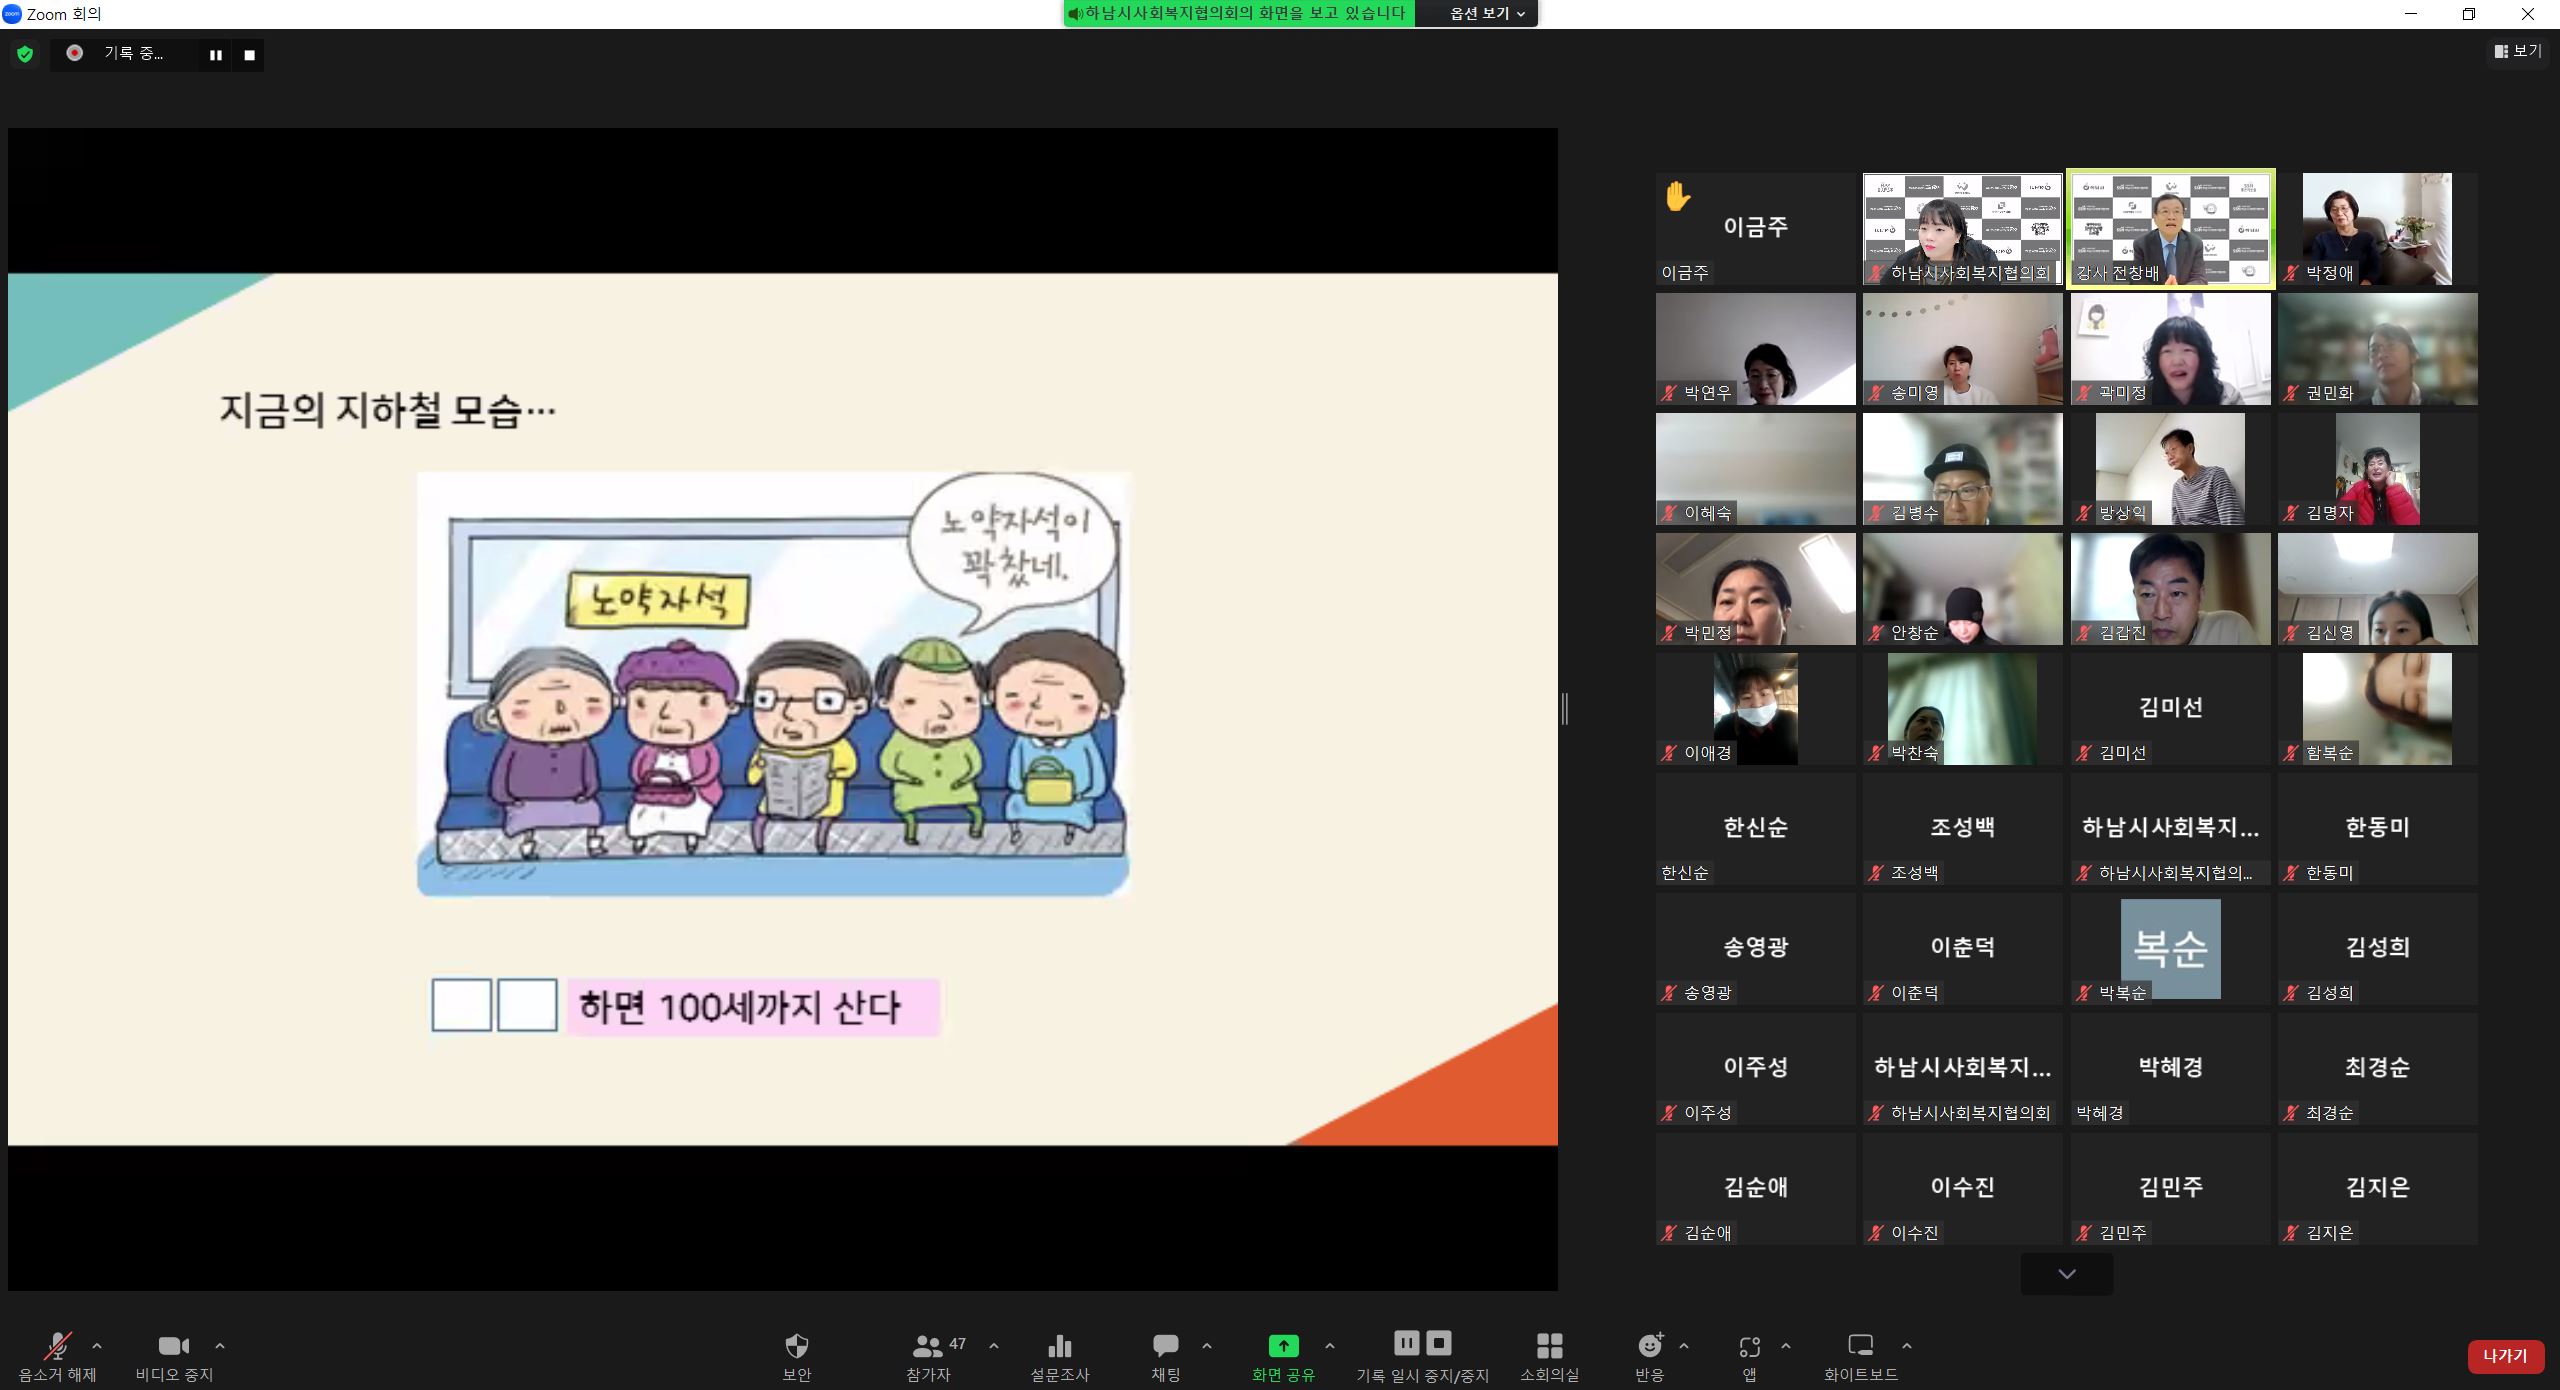
Task: Click the red 나가기 leave button
Action: point(2504,1356)
